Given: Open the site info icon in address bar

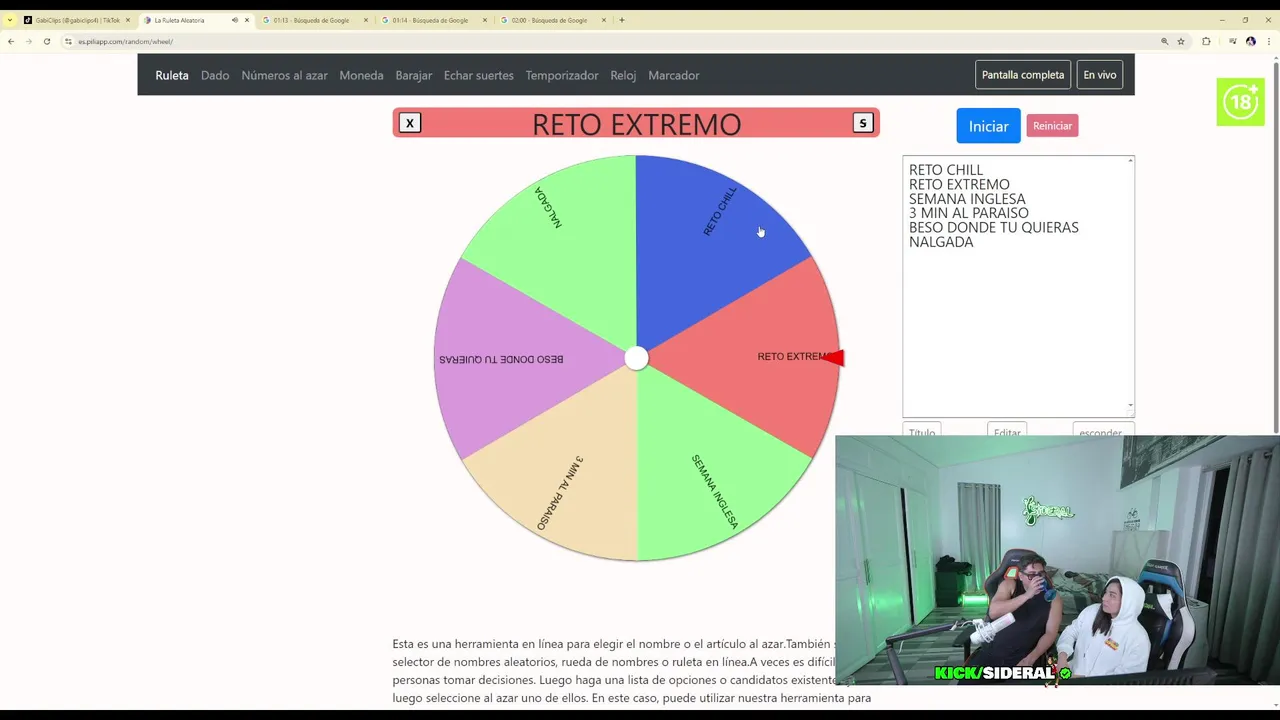Looking at the screenshot, I should coord(68,41).
